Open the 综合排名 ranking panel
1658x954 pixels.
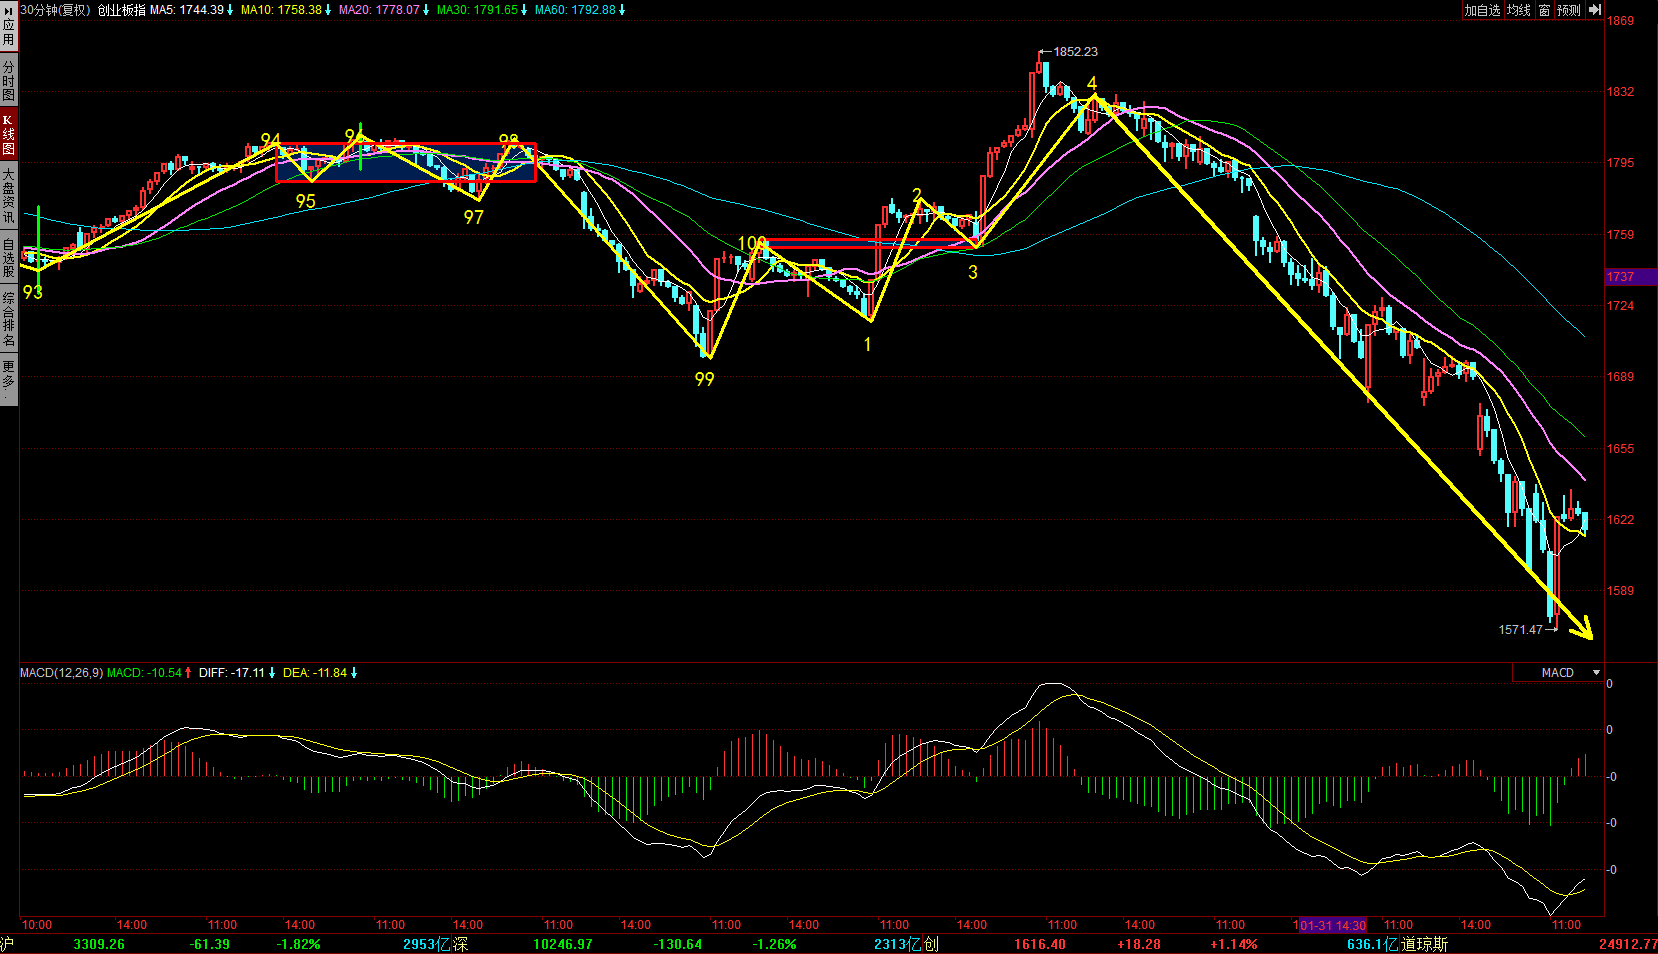(8, 319)
